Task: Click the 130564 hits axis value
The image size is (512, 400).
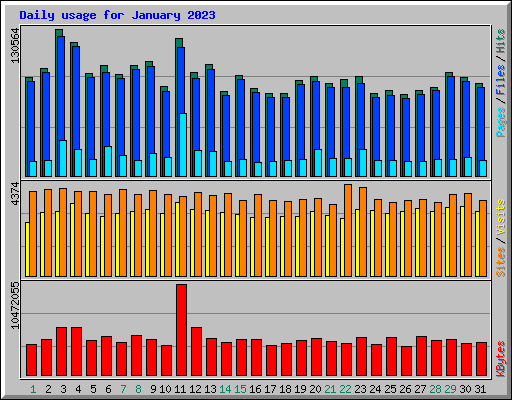Action: tap(15, 46)
